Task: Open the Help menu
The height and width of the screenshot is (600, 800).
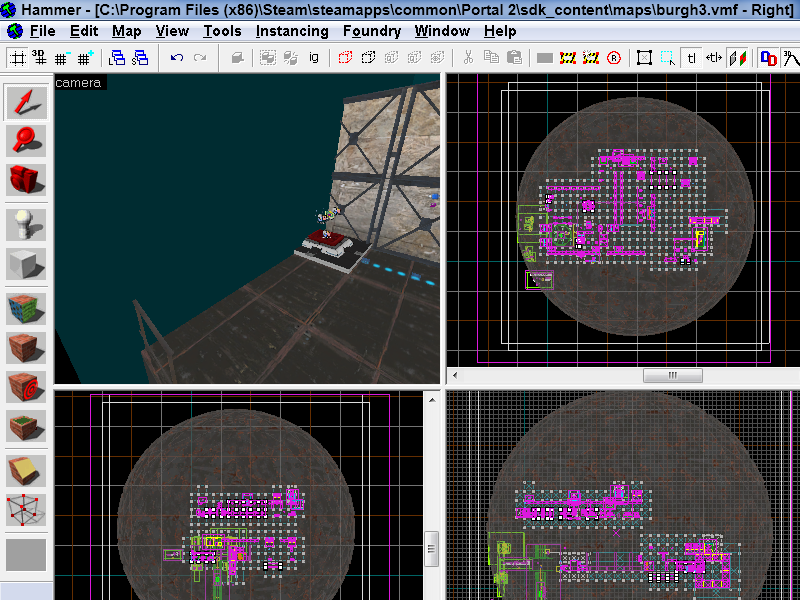Action: point(500,31)
